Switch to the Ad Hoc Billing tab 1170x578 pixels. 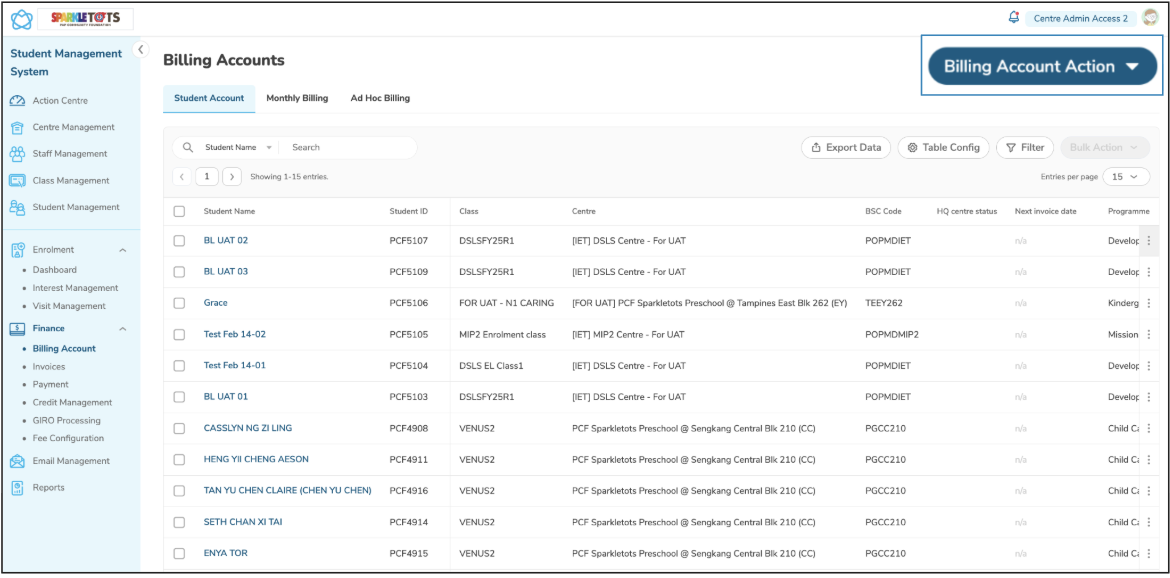380,98
